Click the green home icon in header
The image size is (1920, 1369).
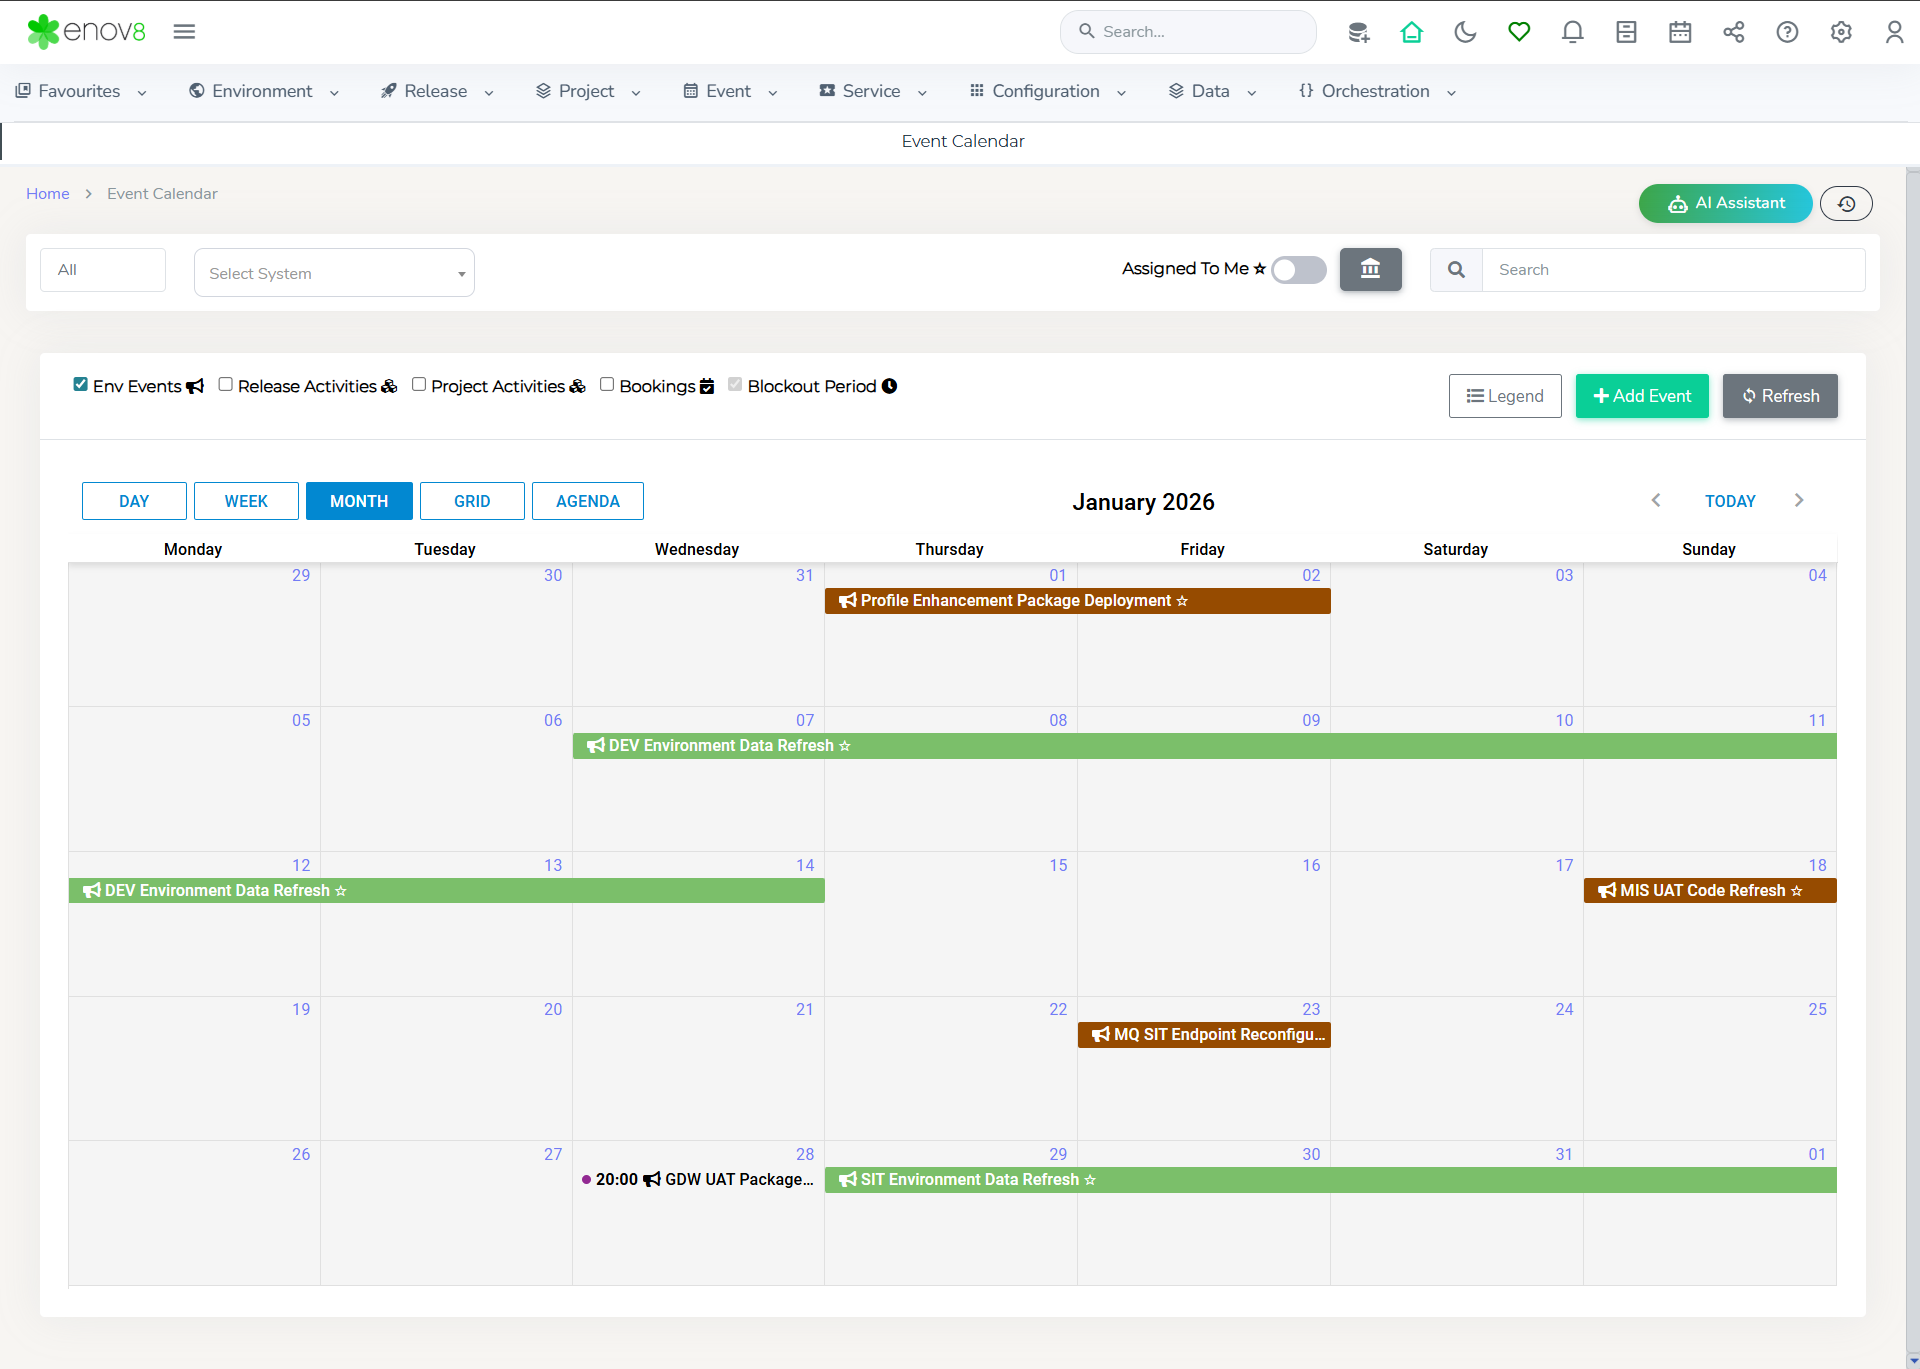click(x=1411, y=32)
